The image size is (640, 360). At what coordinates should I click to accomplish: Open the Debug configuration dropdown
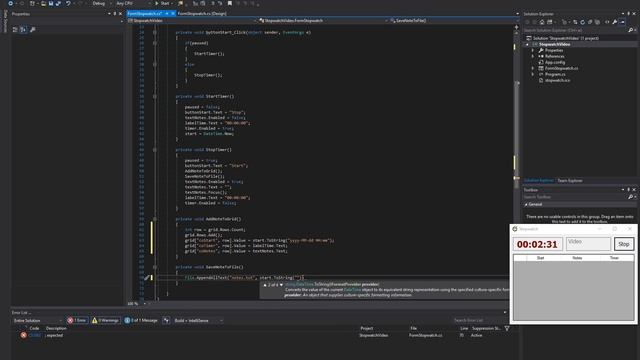coord(101,3)
